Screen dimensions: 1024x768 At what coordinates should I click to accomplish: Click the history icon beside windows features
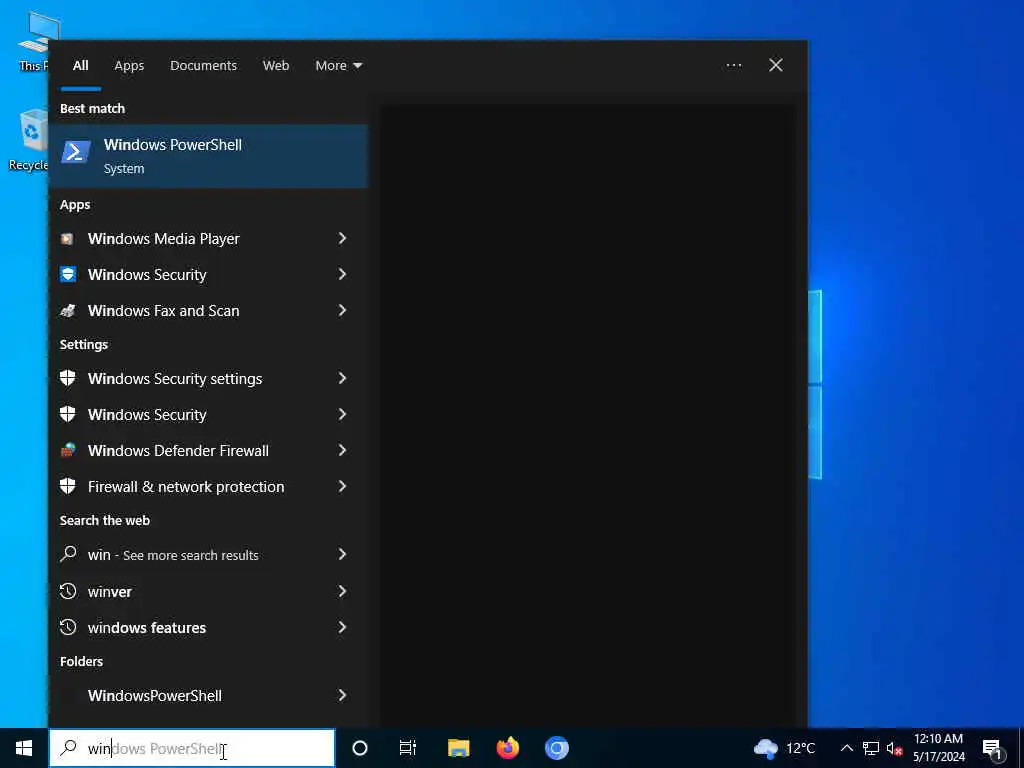(x=68, y=627)
